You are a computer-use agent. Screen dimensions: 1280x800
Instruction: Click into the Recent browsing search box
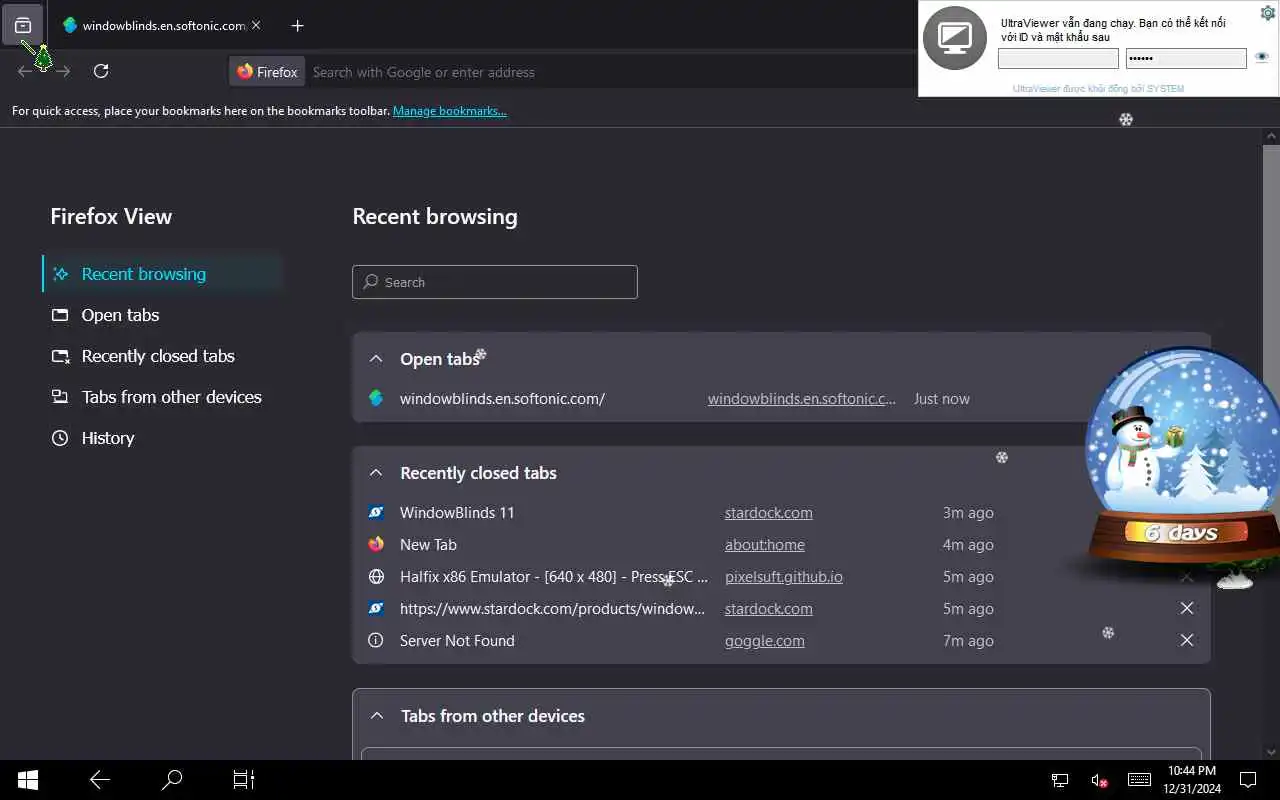click(x=495, y=282)
